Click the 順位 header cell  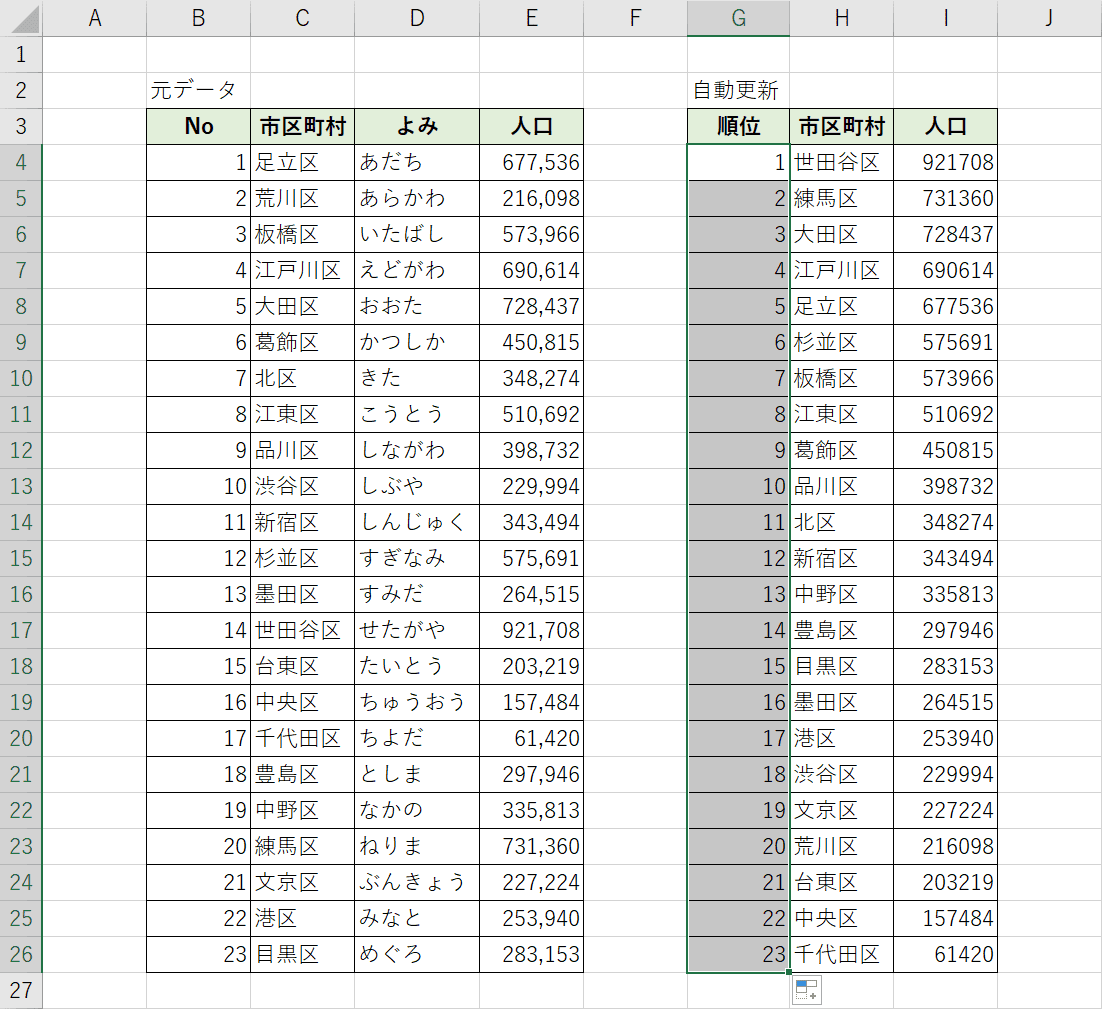(x=738, y=126)
